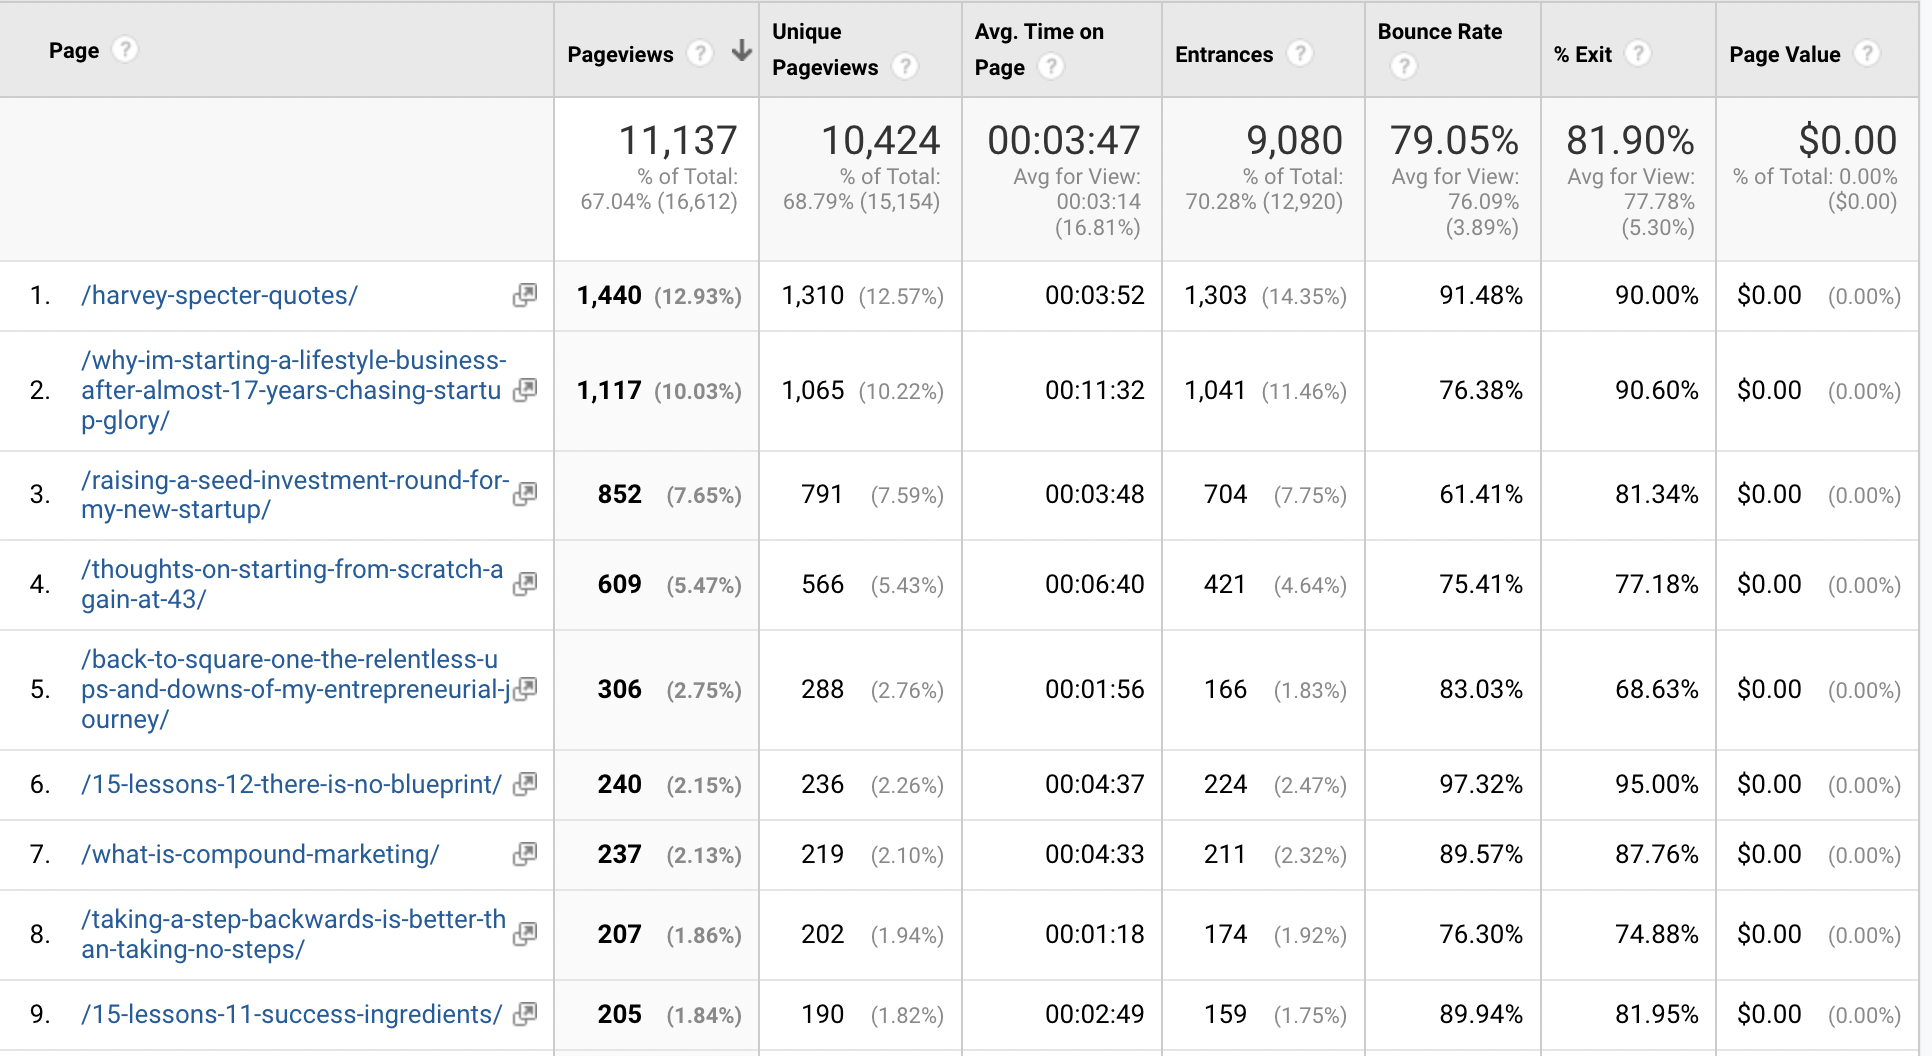Screen dimensions: 1932x1056
Task: Click the Page column header
Action: (x=74, y=50)
